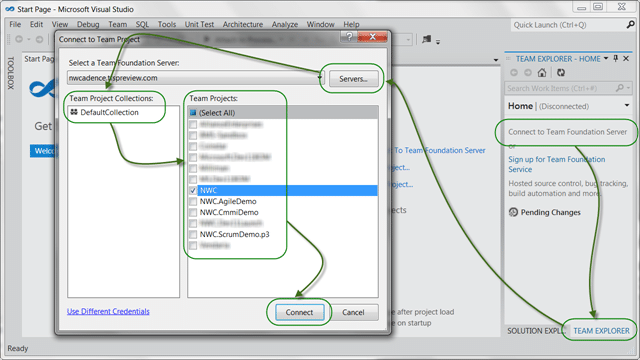Toggle the (Select All) checkbox
The width and height of the screenshot is (640, 360).
[193, 113]
